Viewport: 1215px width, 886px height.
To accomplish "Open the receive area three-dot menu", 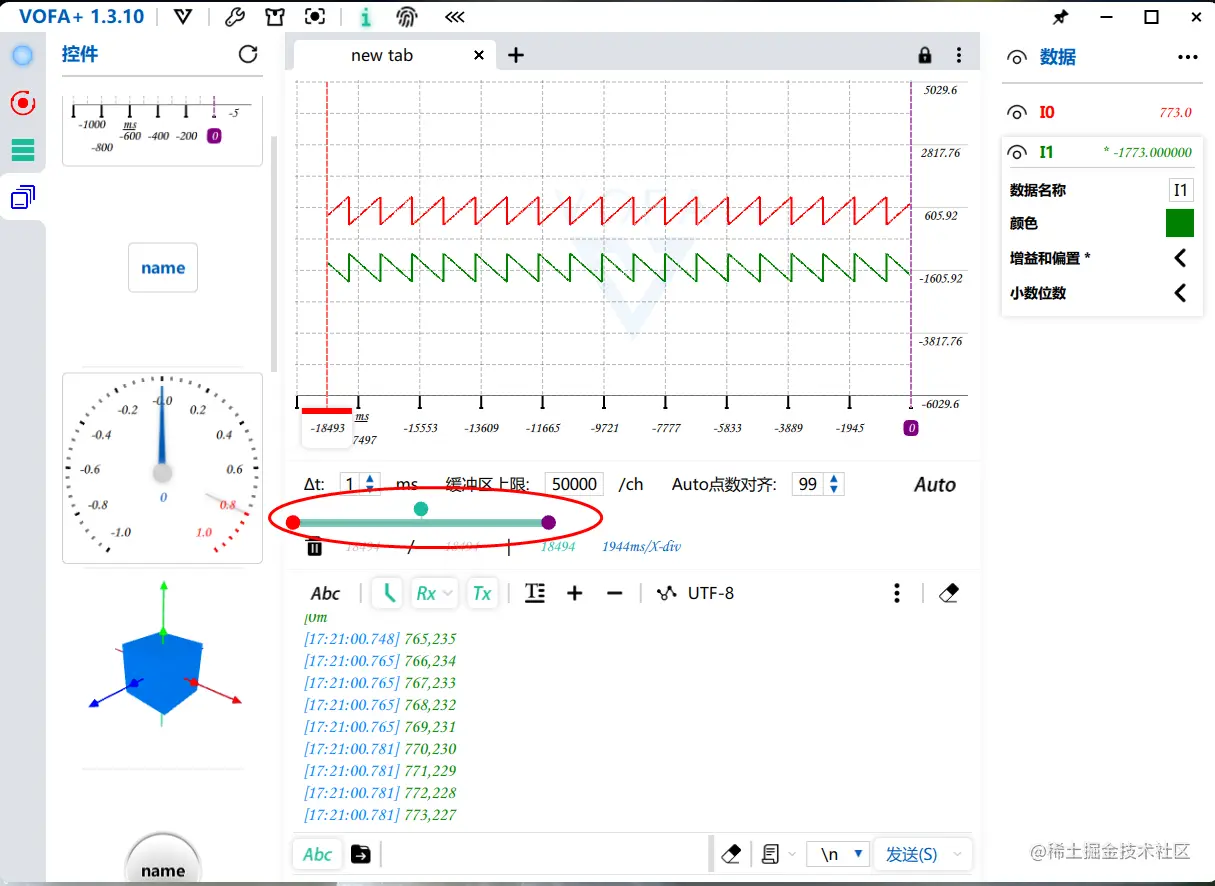I will (897, 593).
